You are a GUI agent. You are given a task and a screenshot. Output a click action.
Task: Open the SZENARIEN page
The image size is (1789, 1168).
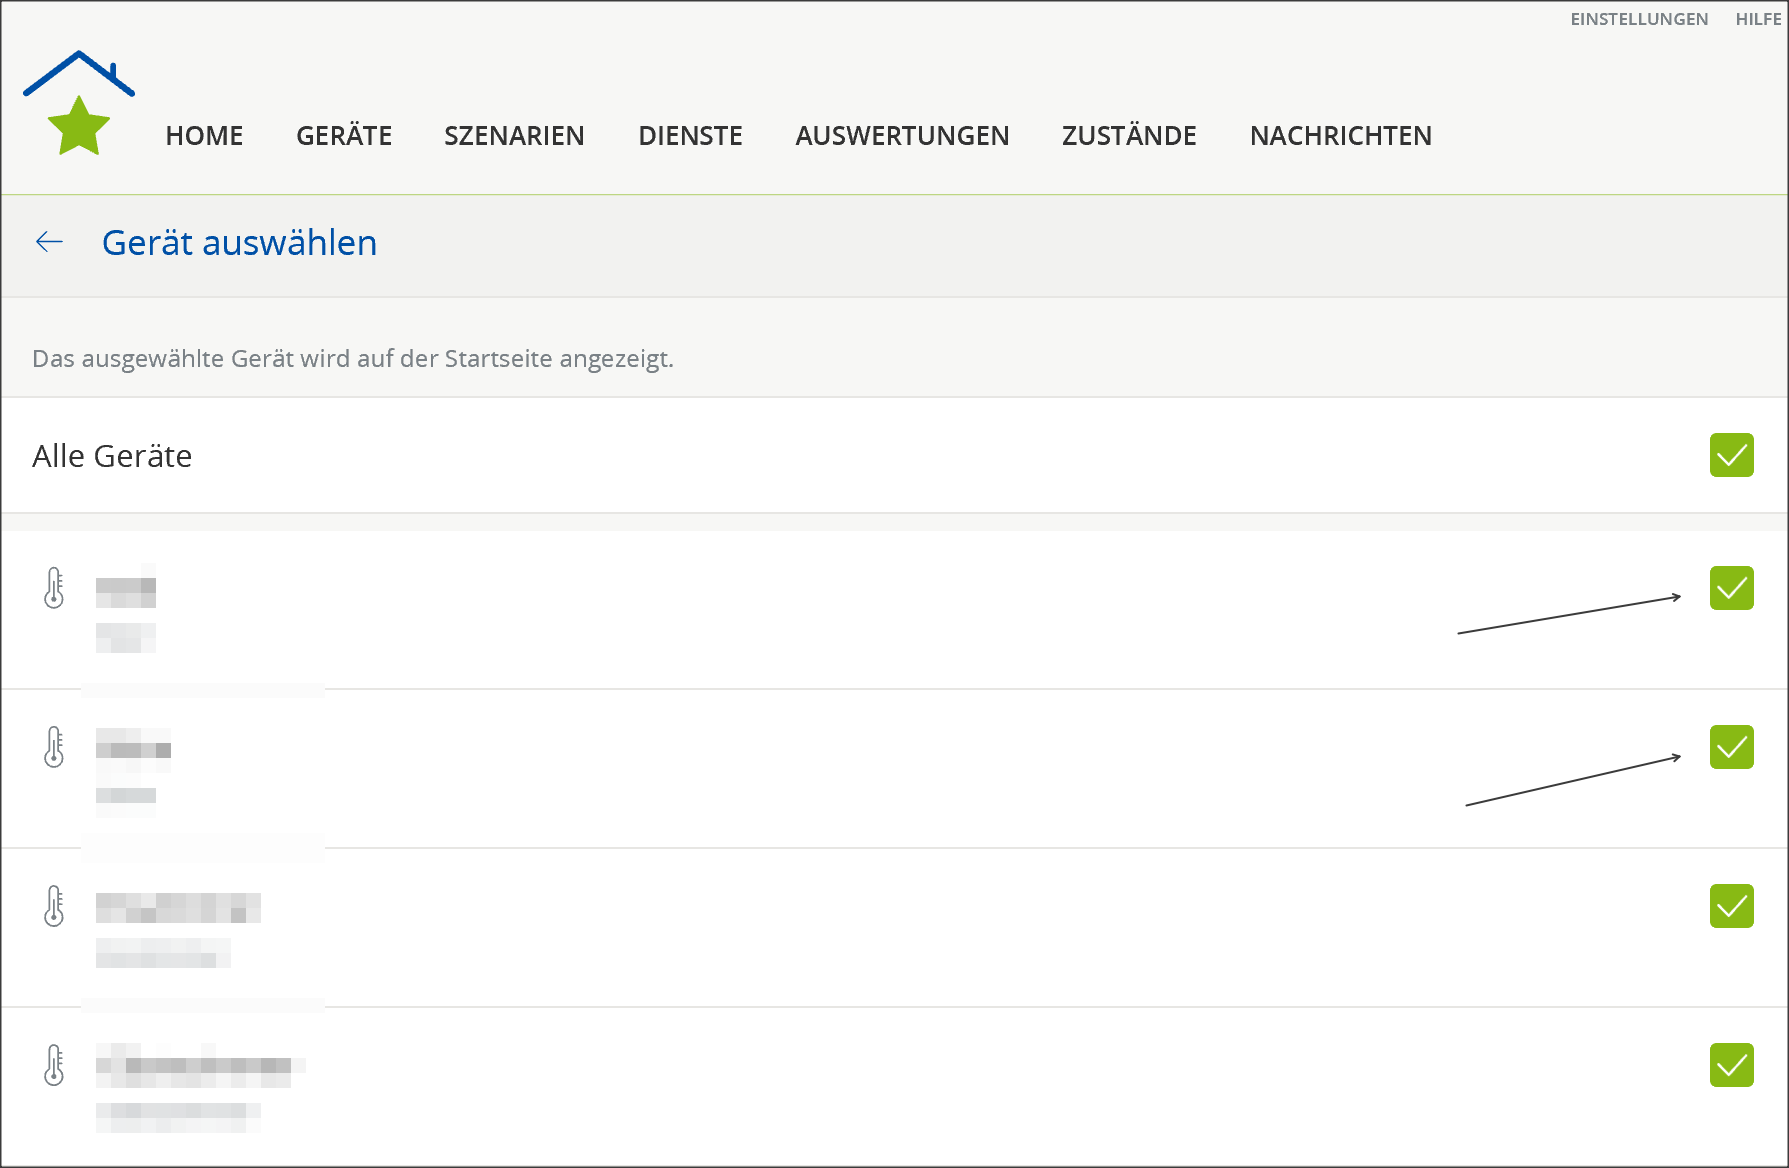tap(514, 136)
